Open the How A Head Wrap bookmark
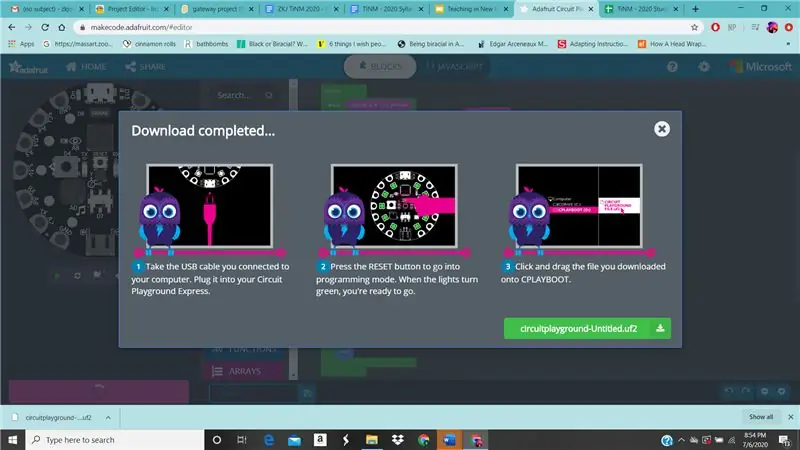This screenshot has height=450, width=800. 672,44
